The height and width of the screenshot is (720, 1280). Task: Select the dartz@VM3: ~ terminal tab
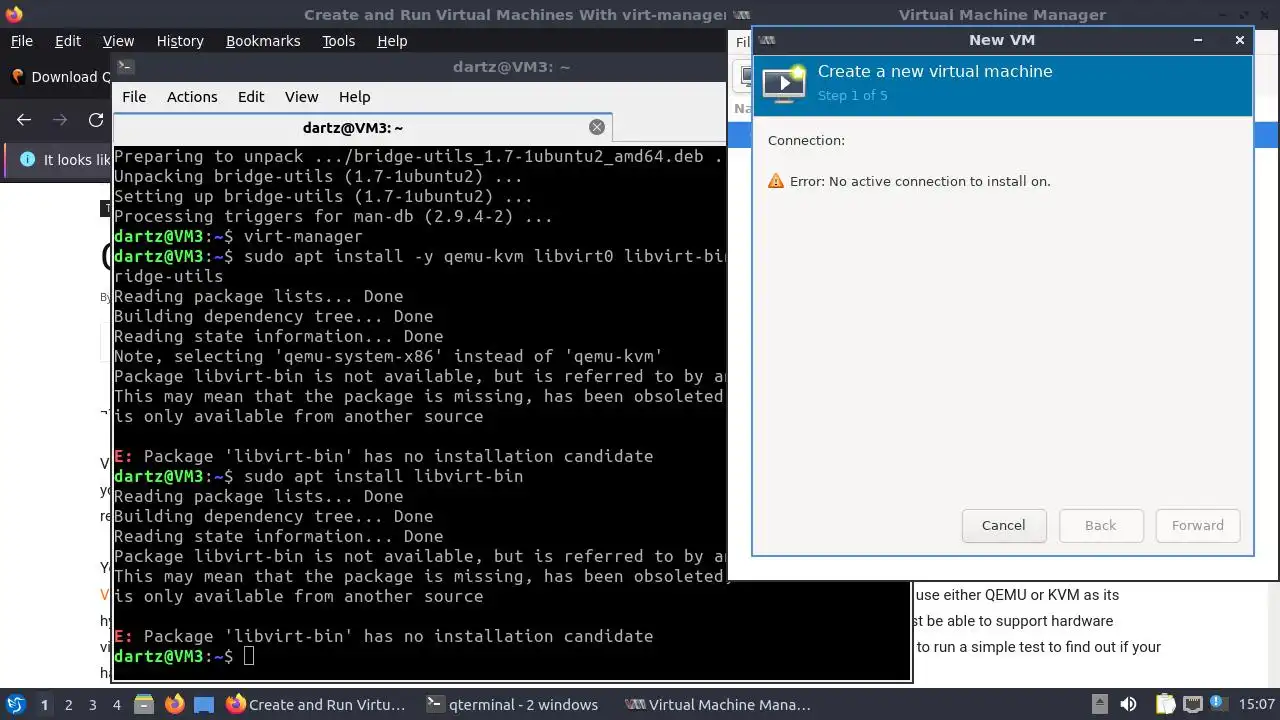(x=353, y=128)
